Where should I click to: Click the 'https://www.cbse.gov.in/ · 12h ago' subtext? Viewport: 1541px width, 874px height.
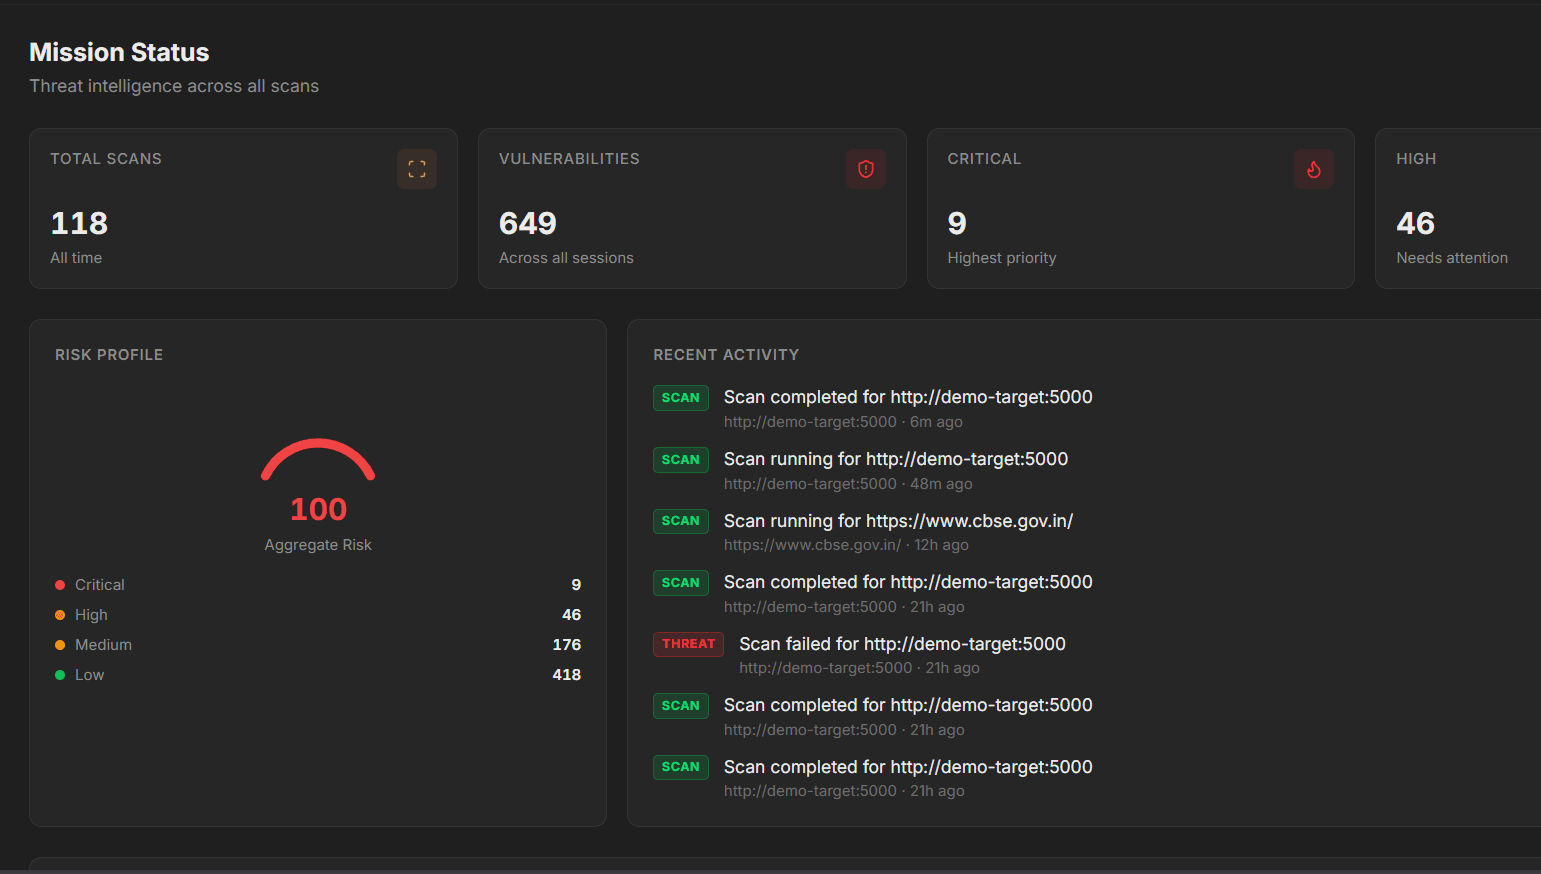pyautogui.click(x=846, y=545)
